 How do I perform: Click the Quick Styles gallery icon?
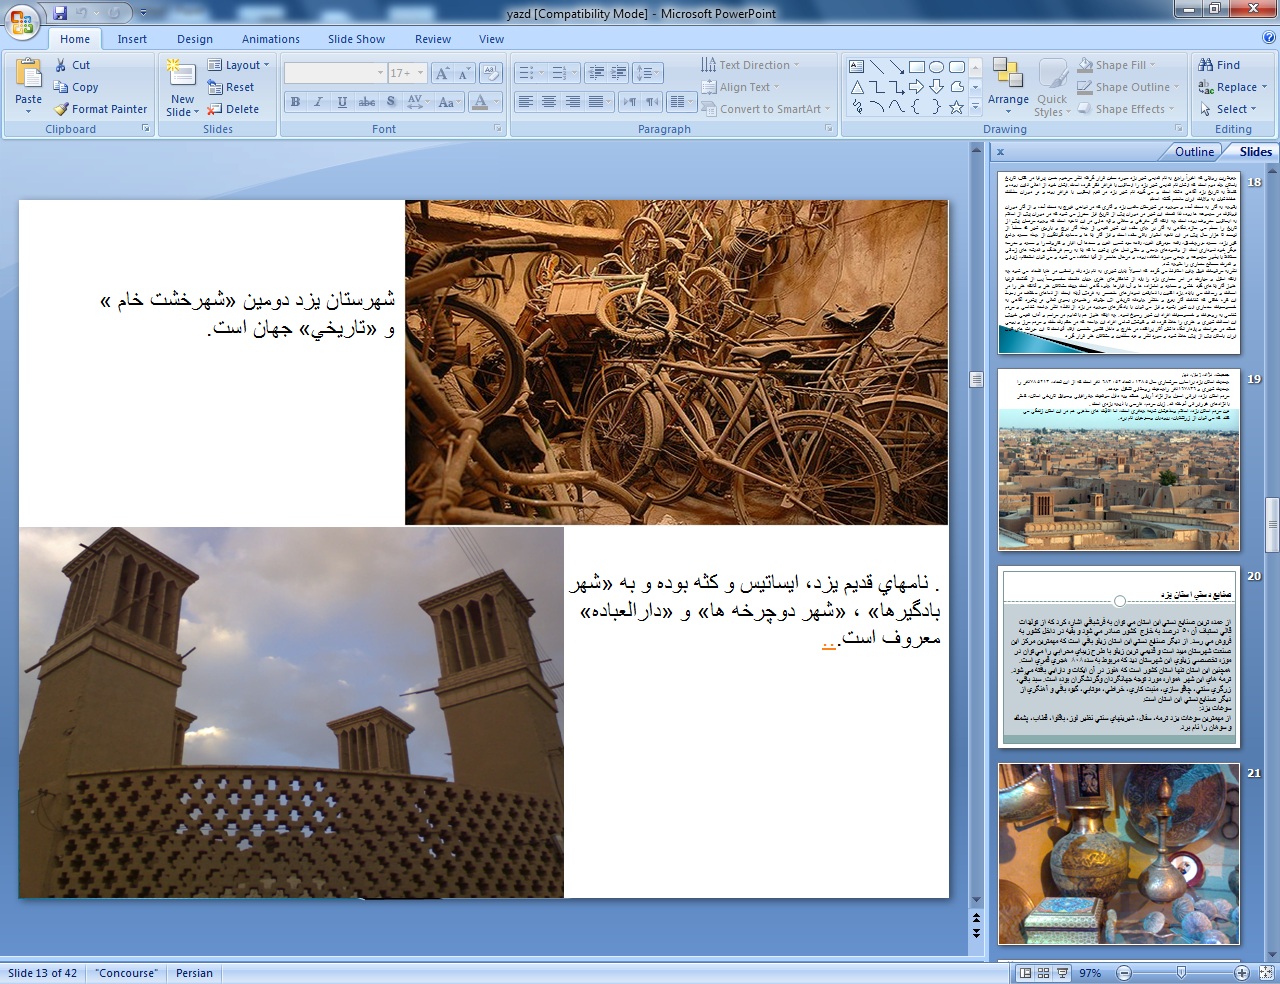(x=1052, y=87)
